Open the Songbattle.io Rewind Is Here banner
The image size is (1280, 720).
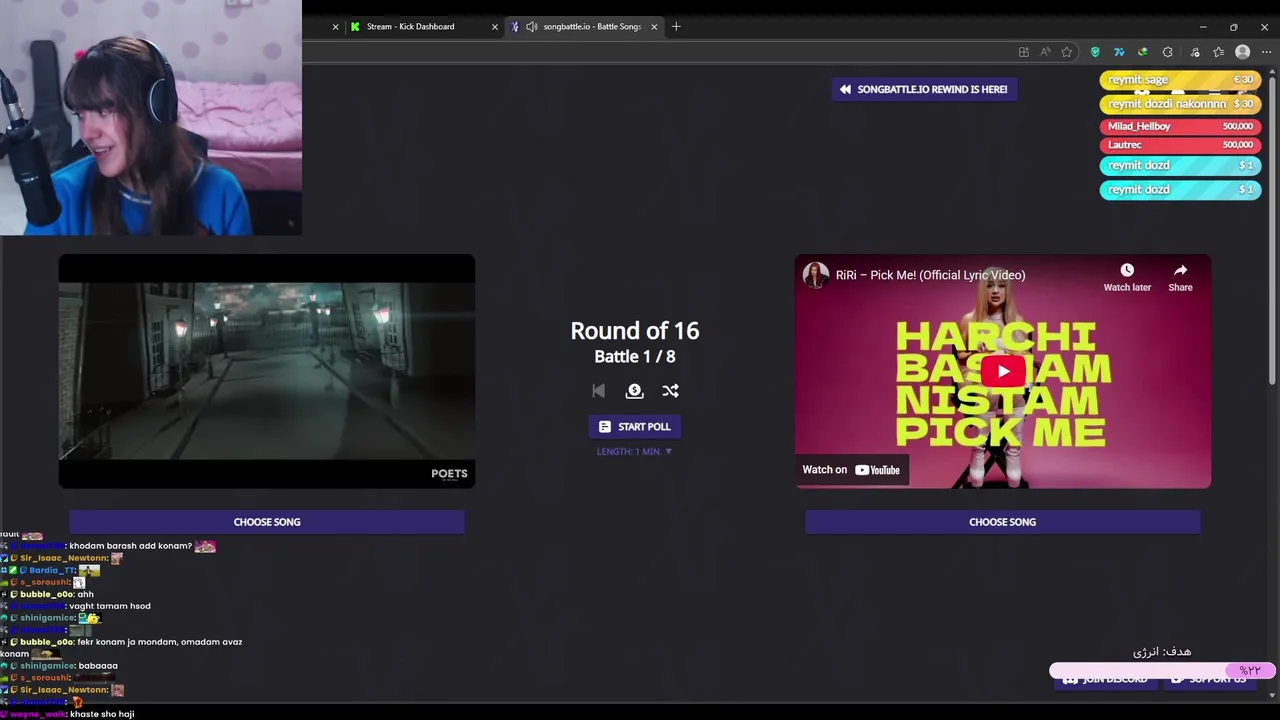(x=924, y=89)
